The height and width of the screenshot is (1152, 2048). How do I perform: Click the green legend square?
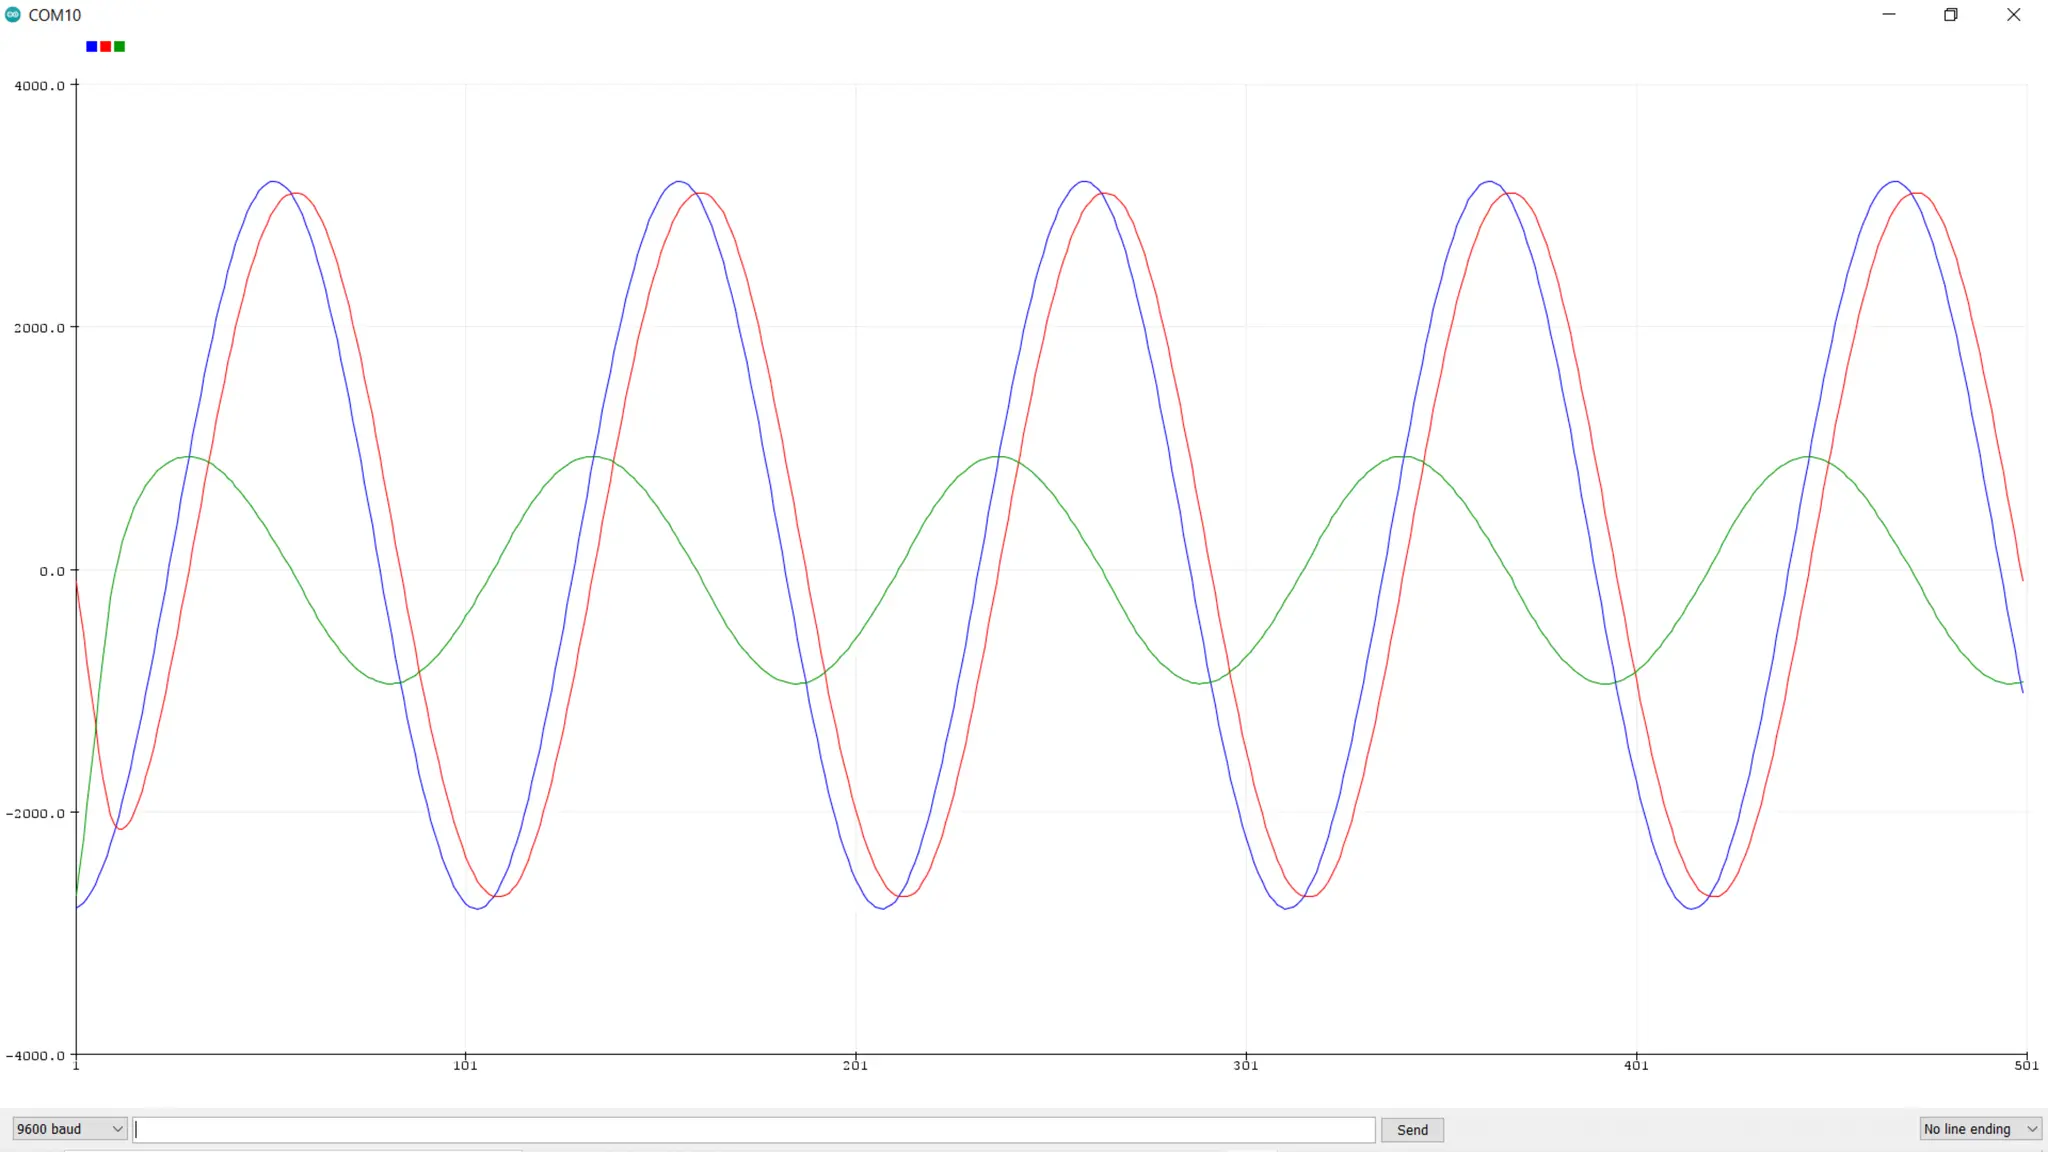tap(120, 47)
